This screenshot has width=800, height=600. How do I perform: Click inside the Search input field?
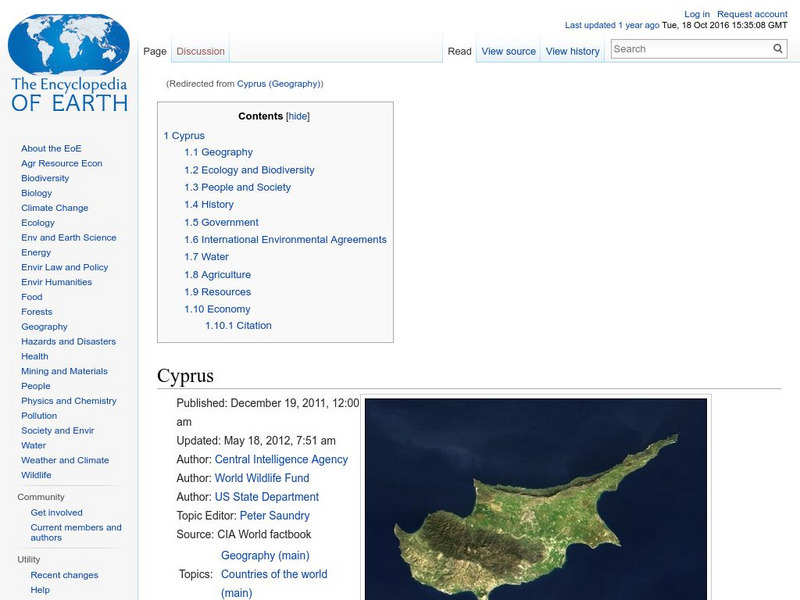(690, 49)
